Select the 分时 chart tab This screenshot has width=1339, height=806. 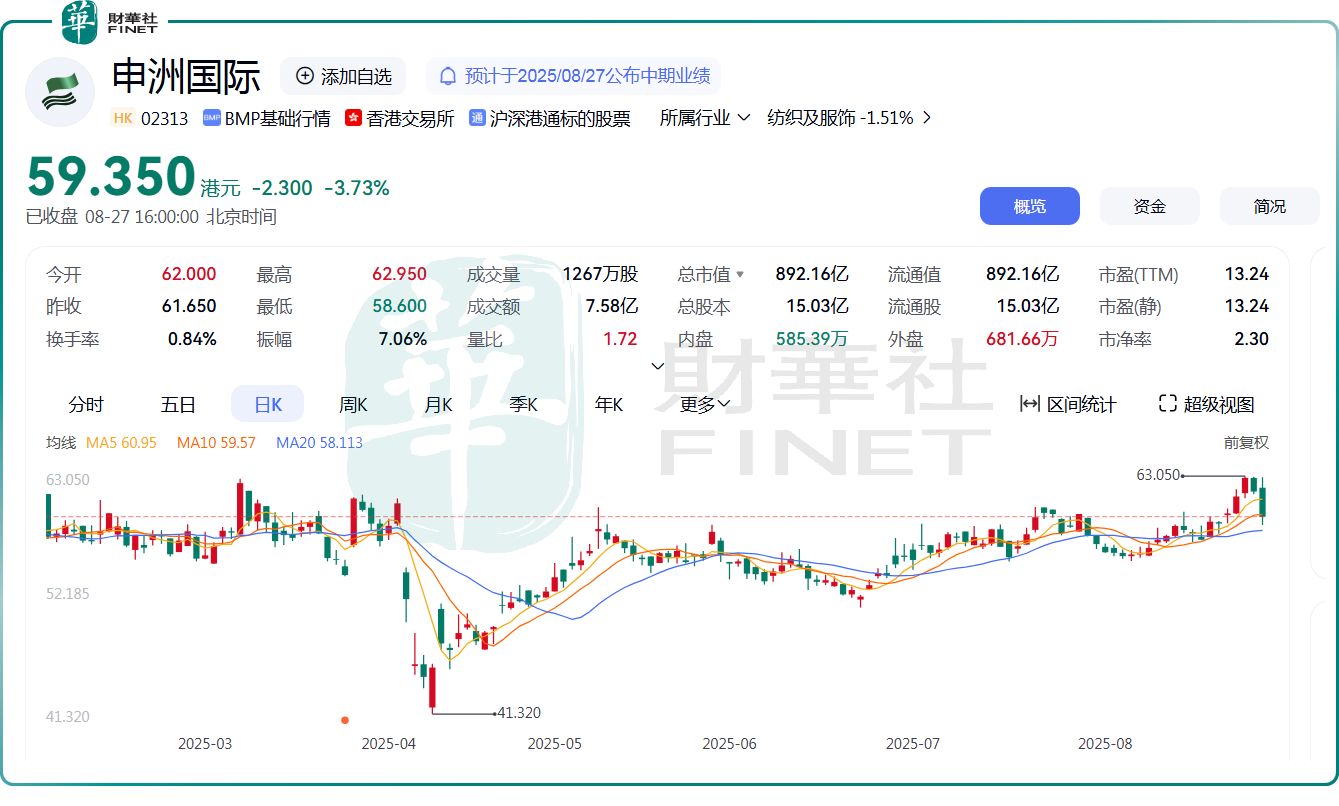point(86,404)
